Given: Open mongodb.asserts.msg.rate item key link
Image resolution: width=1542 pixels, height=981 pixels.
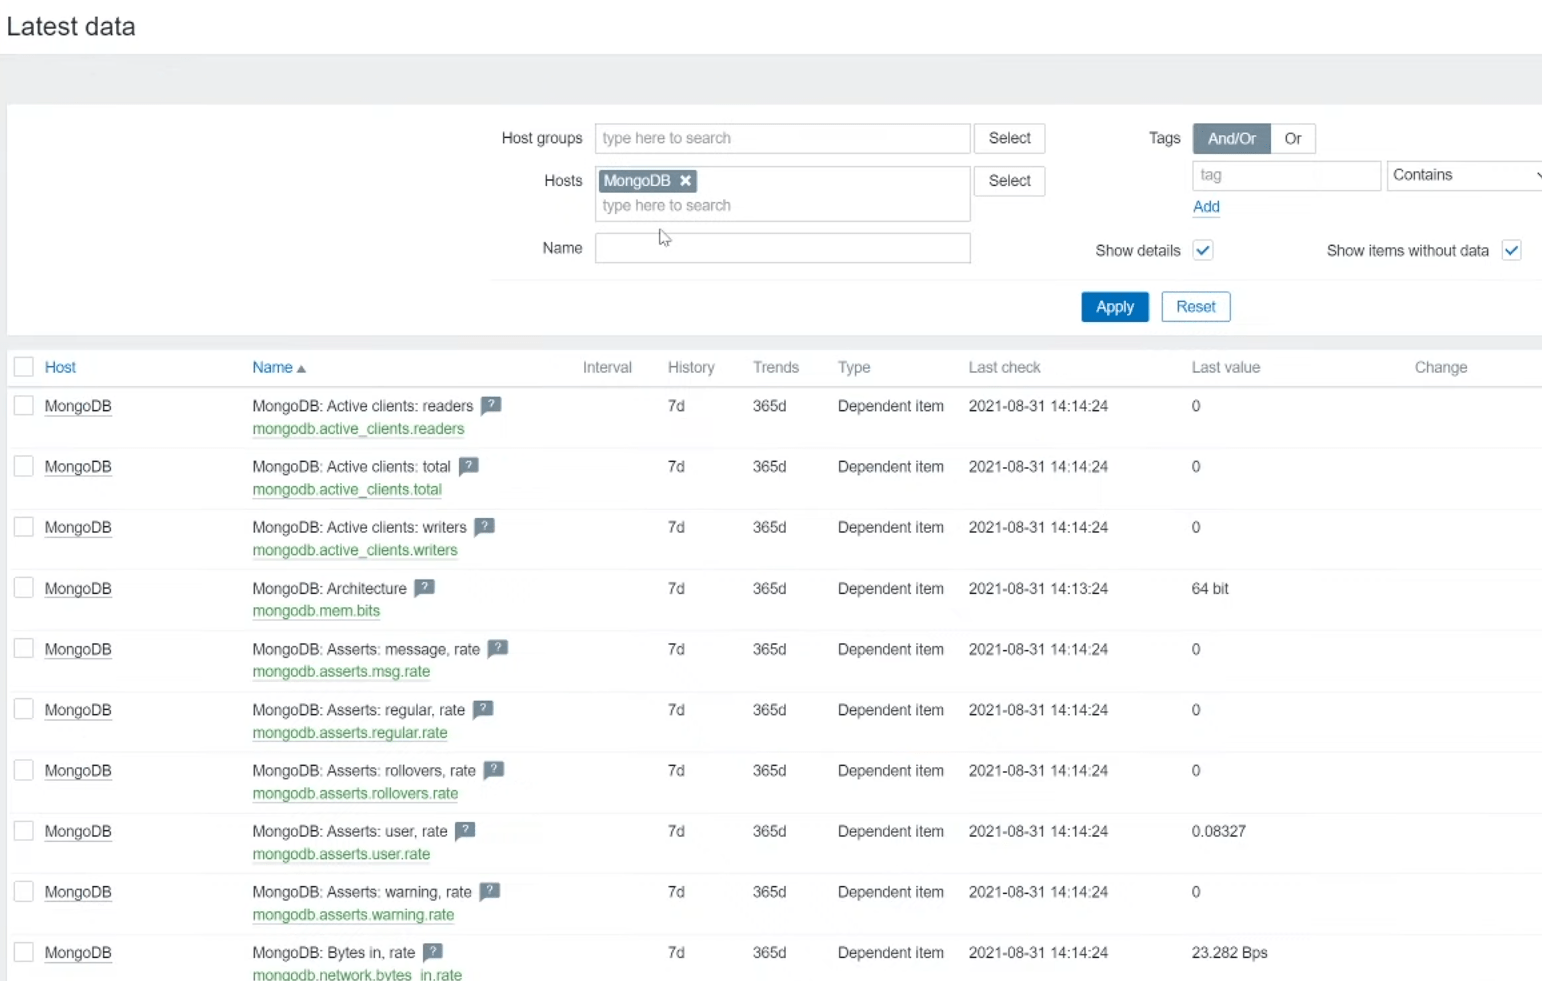Looking at the screenshot, I should pyautogui.click(x=341, y=672).
